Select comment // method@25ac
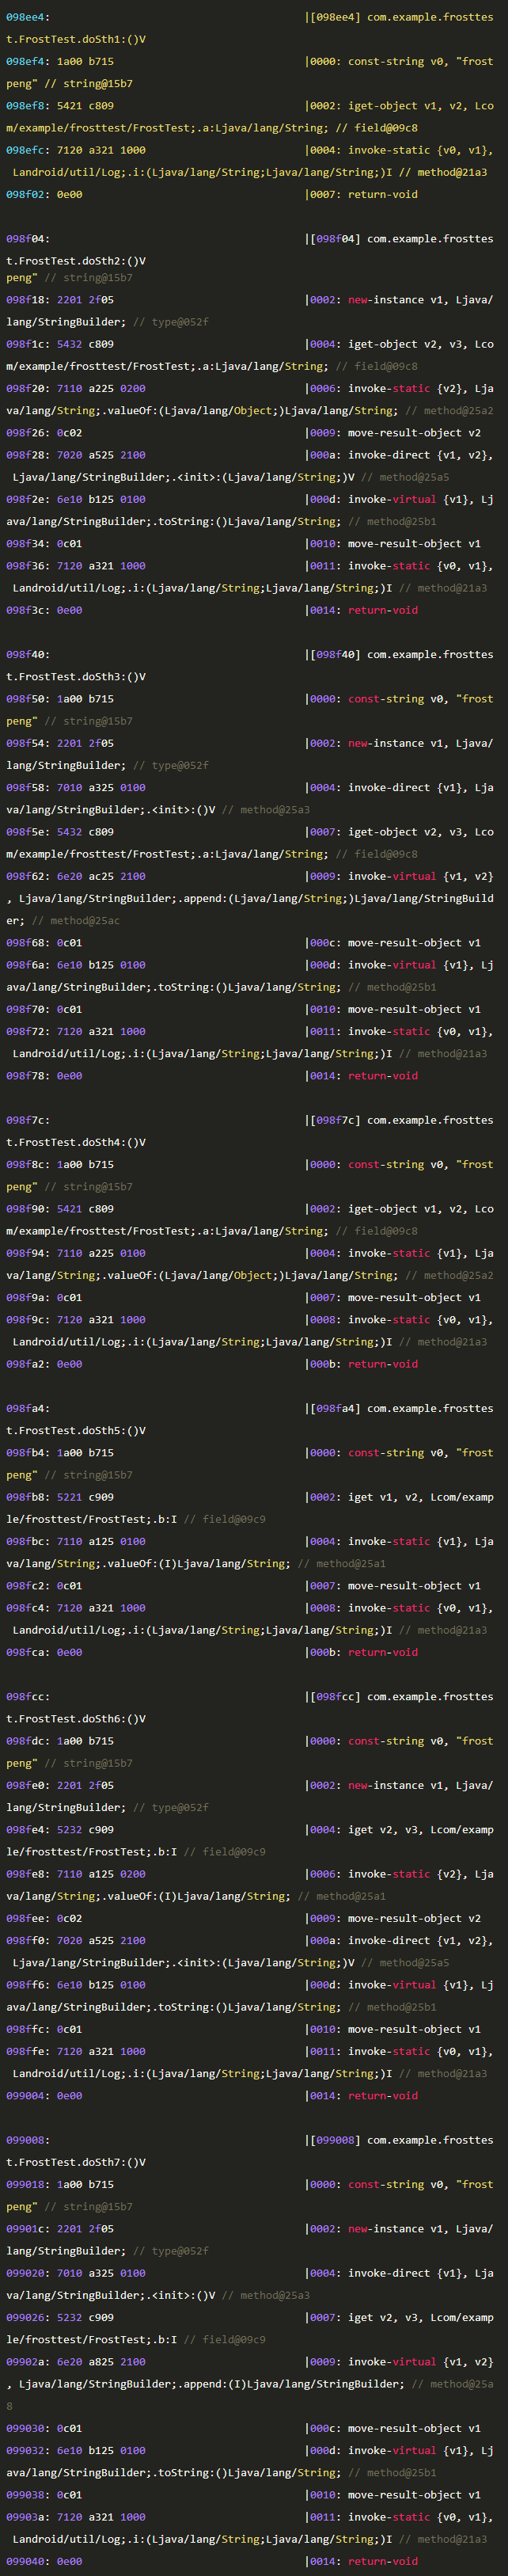Image resolution: width=508 pixels, height=2576 pixels. coord(75,920)
